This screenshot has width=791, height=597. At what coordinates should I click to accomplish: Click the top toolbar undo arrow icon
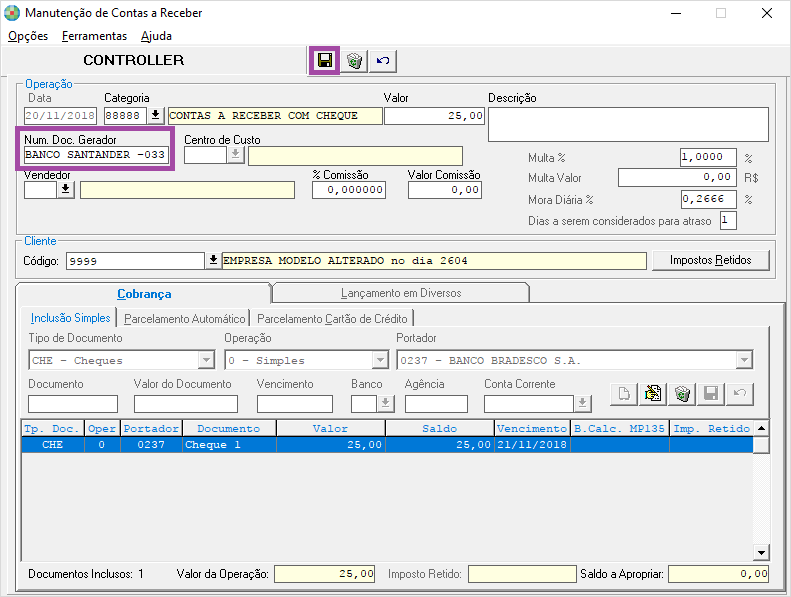coord(383,61)
